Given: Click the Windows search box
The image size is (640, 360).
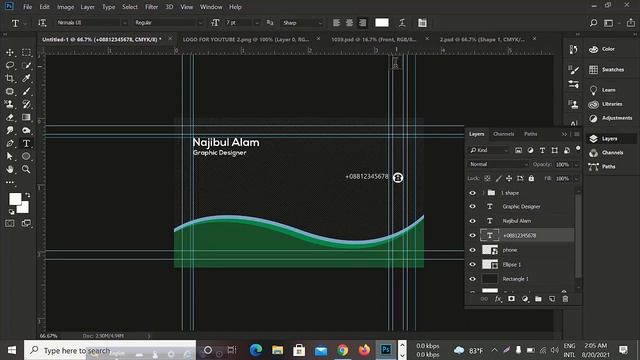Looking at the screenshot, I should [110, 350].
